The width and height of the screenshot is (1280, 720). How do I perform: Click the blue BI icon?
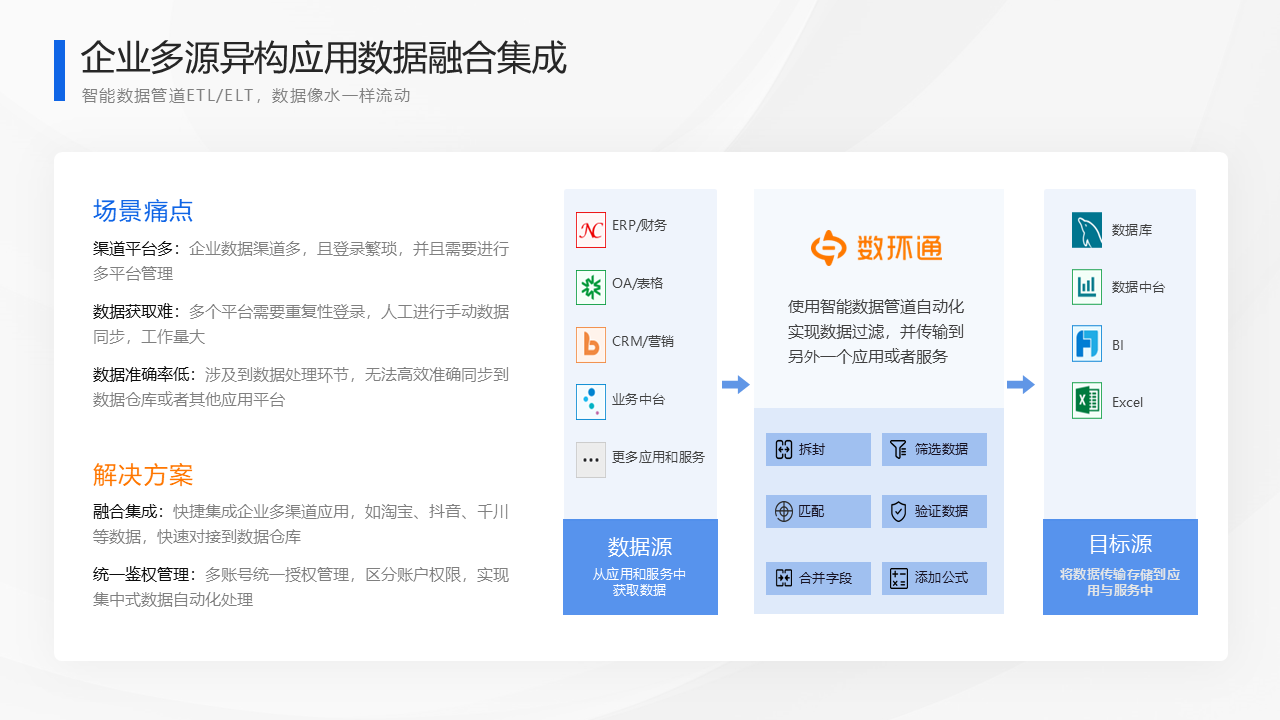[x=1087, y=344]
